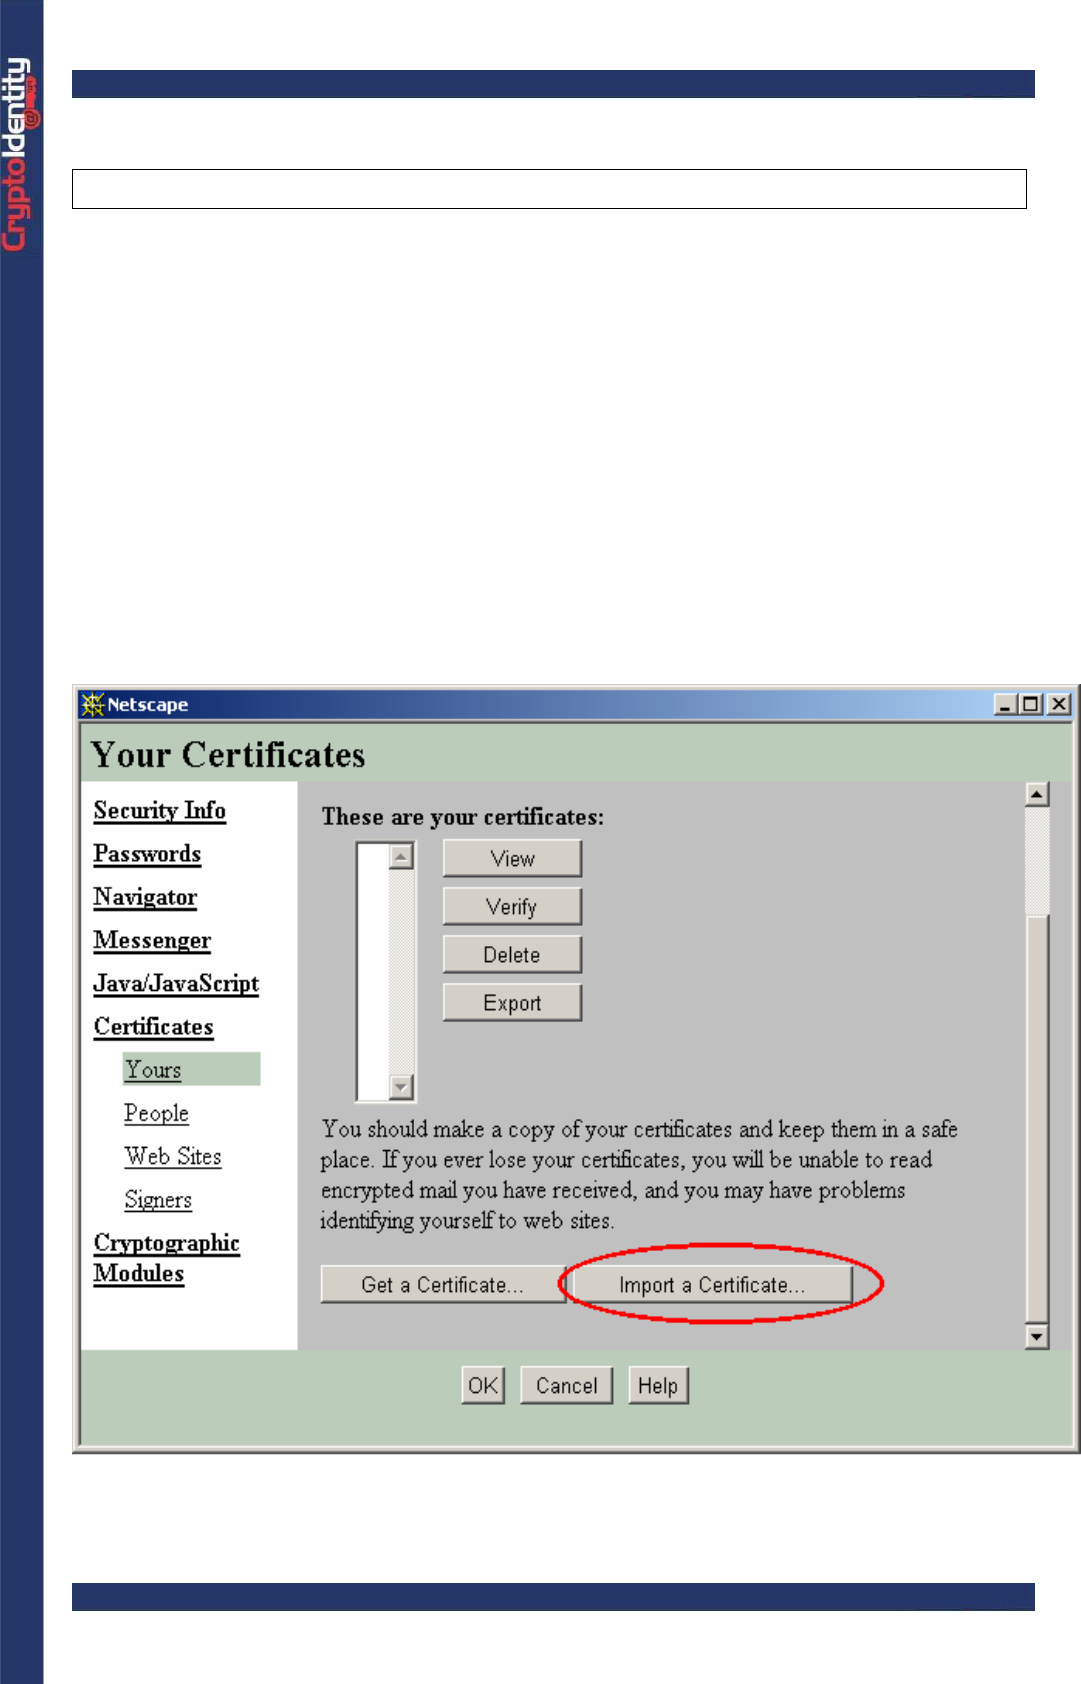Open the Security Info section
The height and width of the screenshot is (1684, 1081).
(160, 810)
